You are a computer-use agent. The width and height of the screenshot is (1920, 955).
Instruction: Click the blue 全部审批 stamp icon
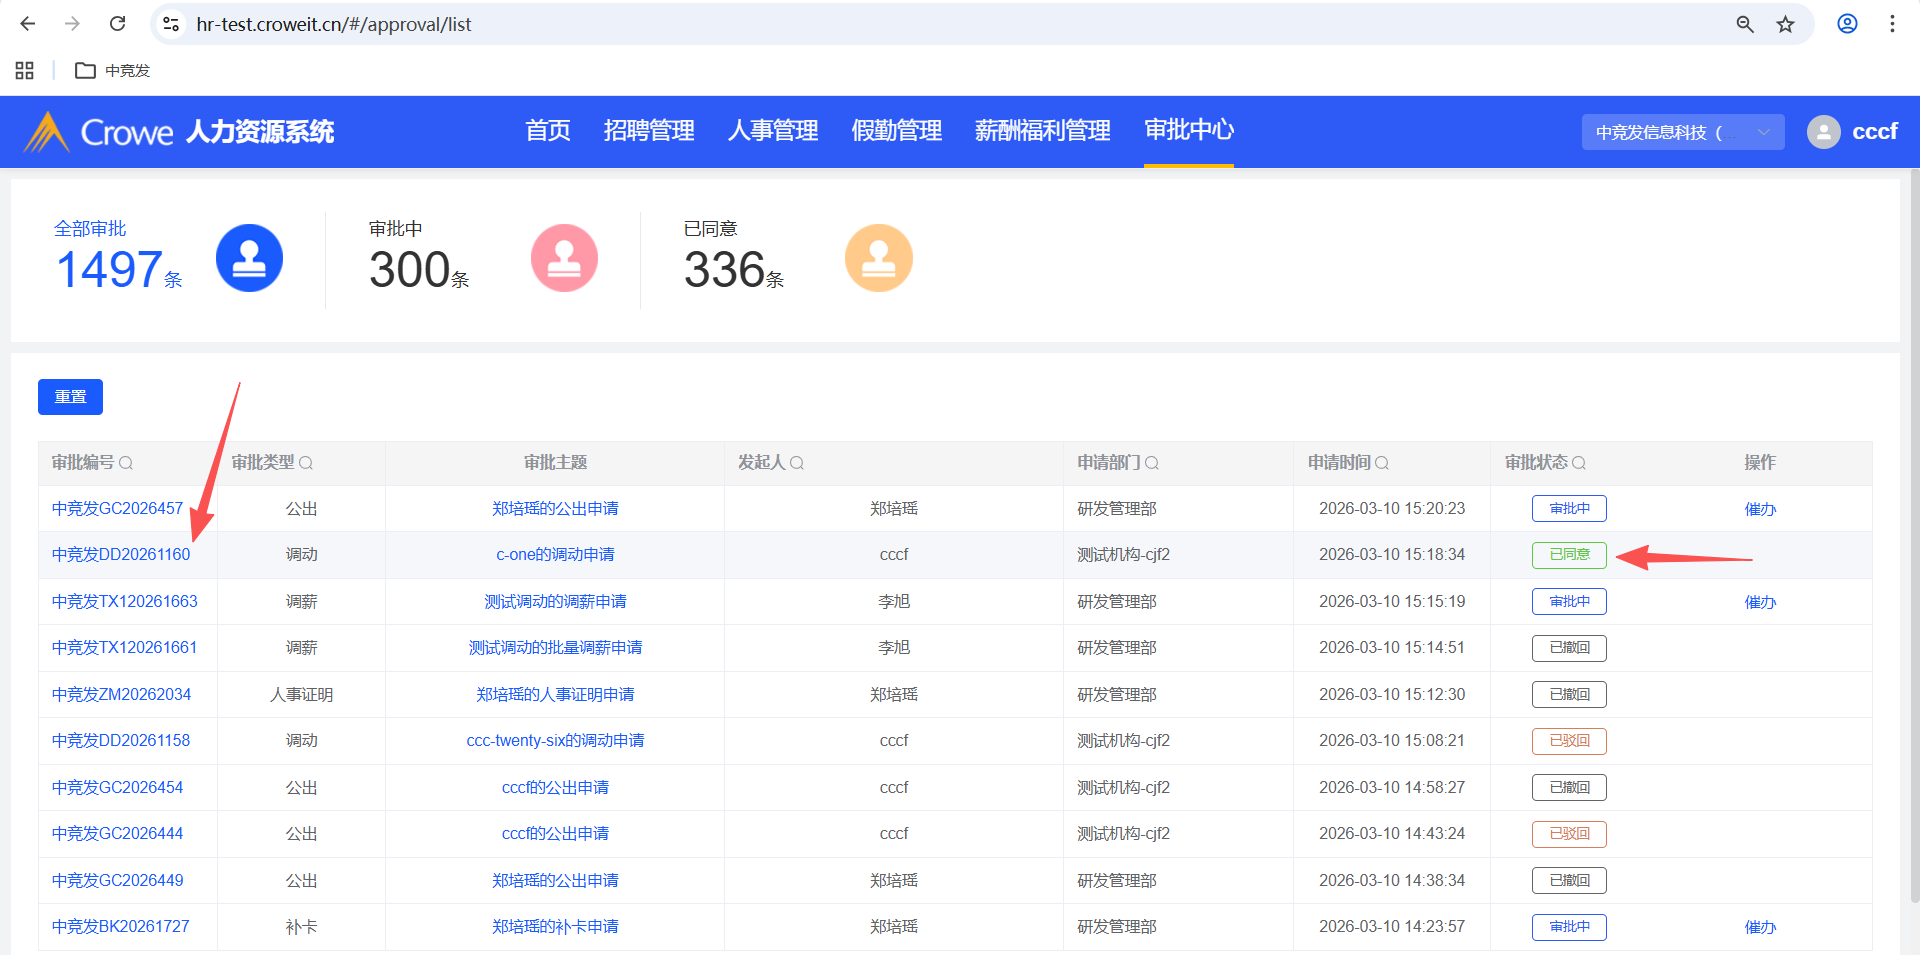point(249,258)
